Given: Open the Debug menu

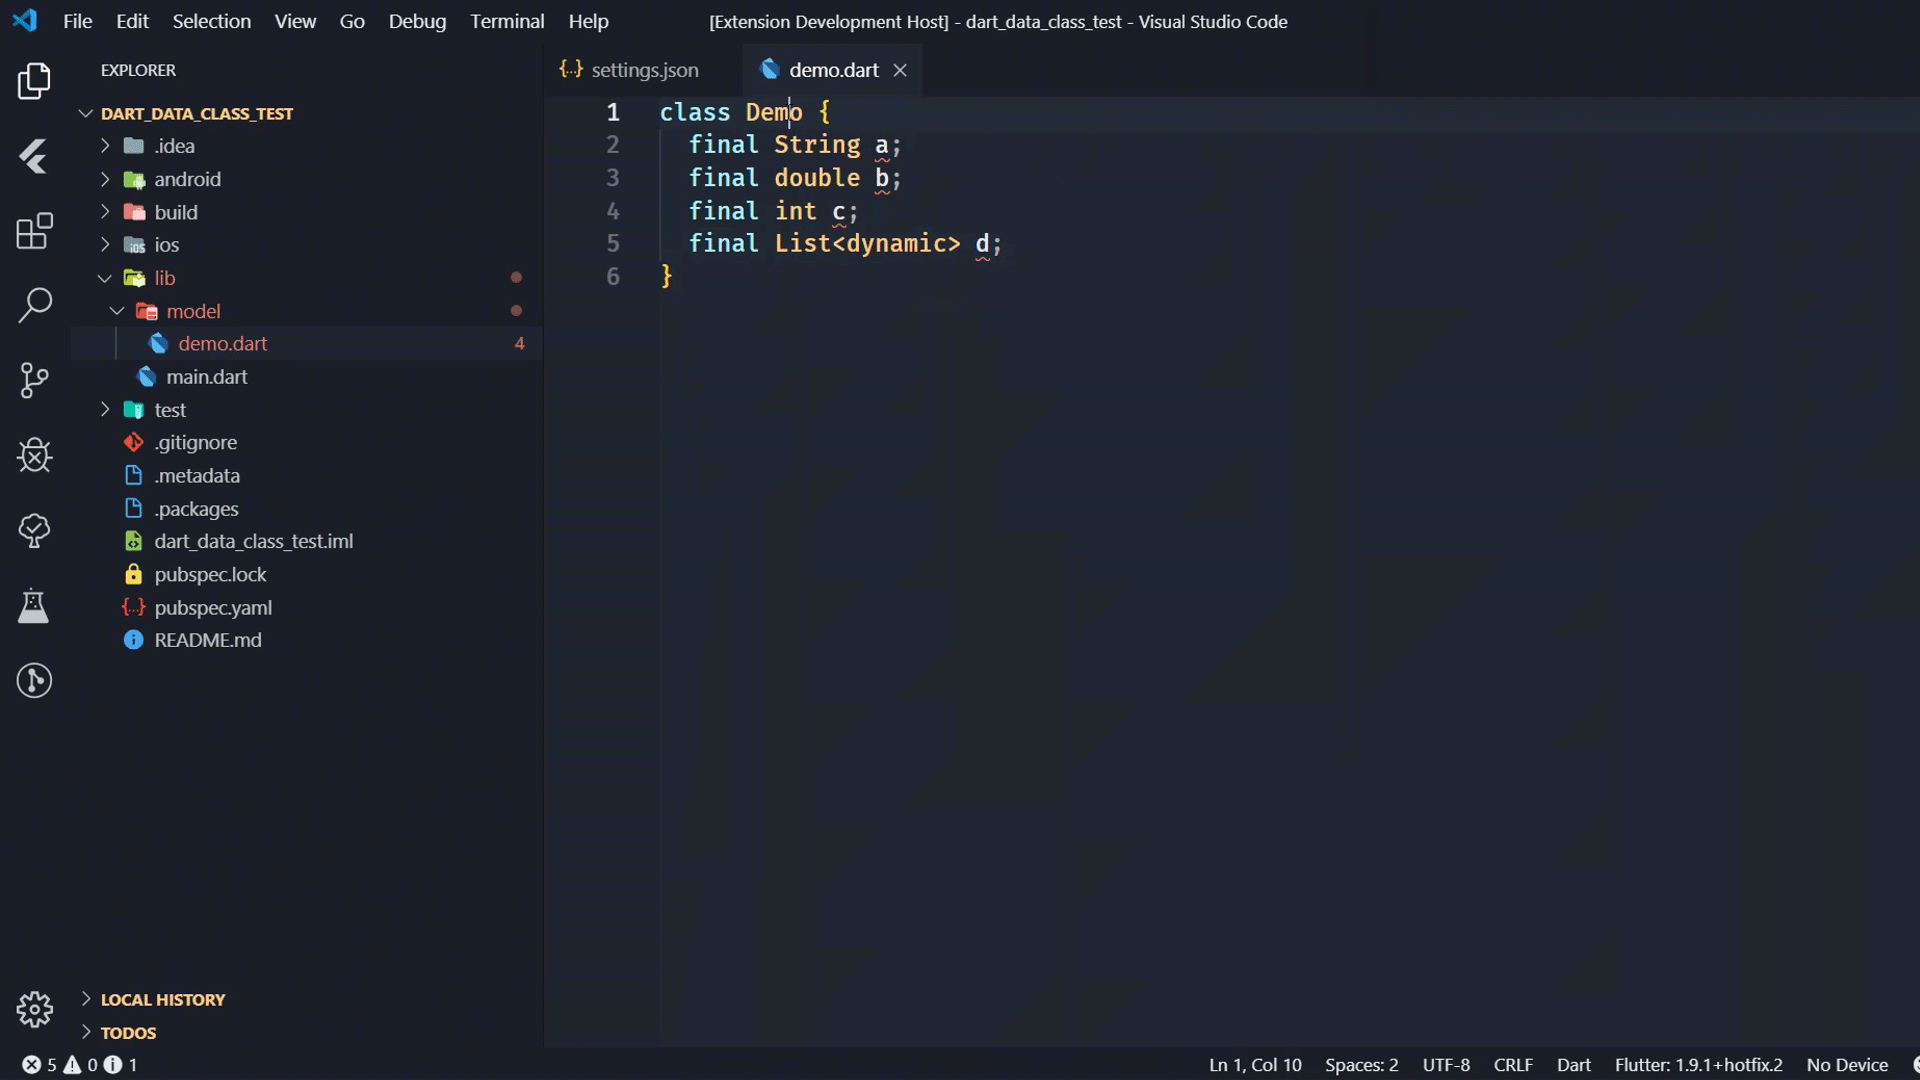Looking at the screenshot, I should pyautogui.click(x=417, y=20).
